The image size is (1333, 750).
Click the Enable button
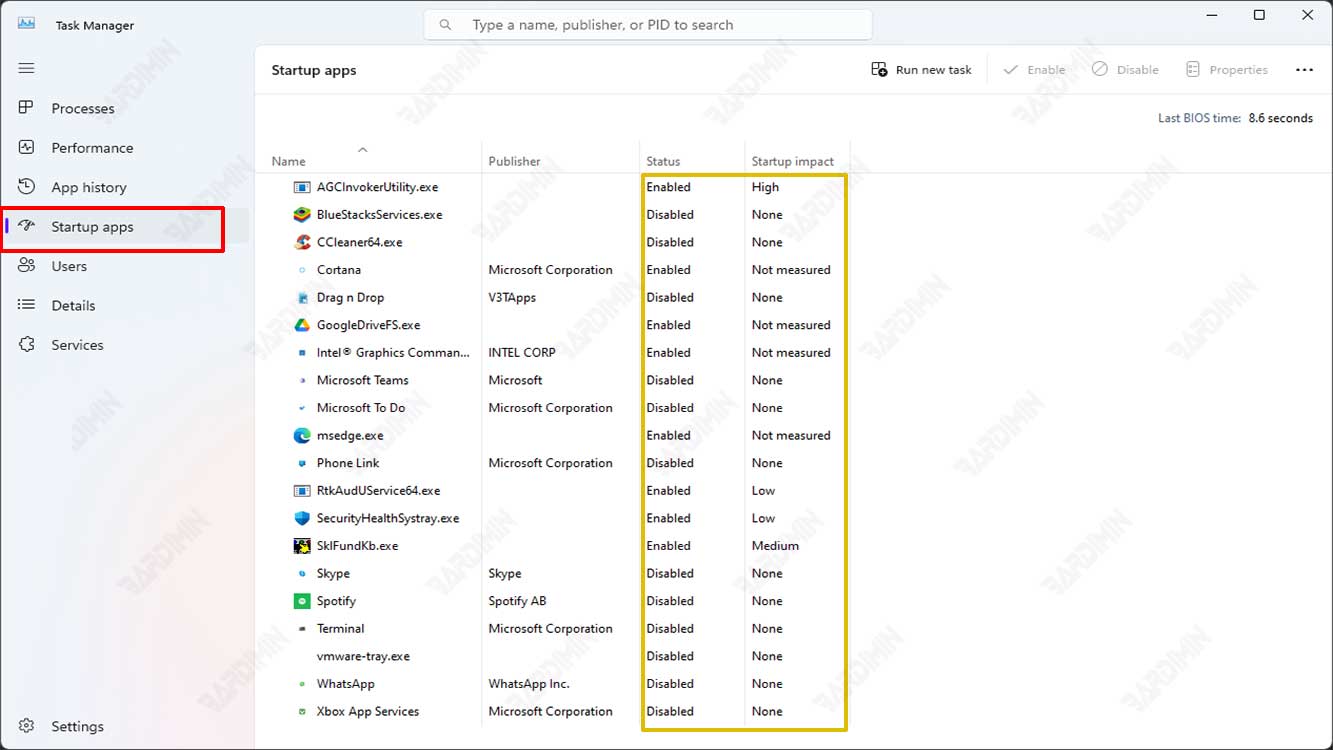(x=1034, y=70)
